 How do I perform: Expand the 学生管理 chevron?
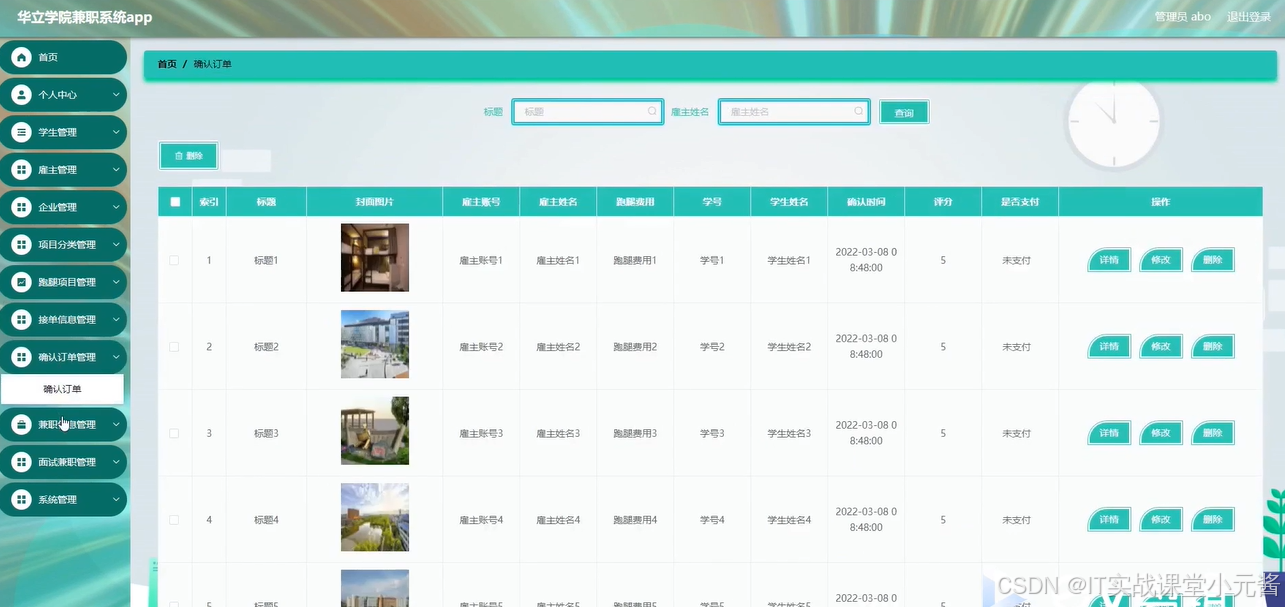pos(116,132)
